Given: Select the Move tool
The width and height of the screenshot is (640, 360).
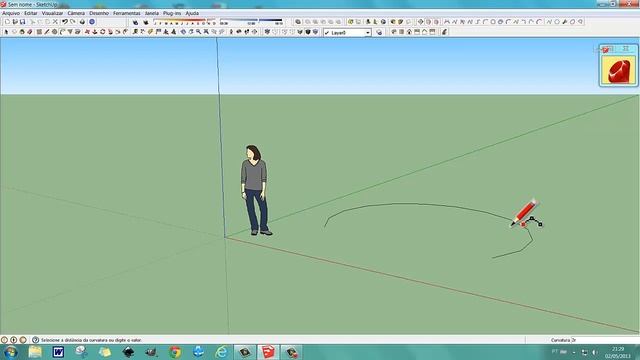Looking at the screenshot, I should (x=87, y=32).
